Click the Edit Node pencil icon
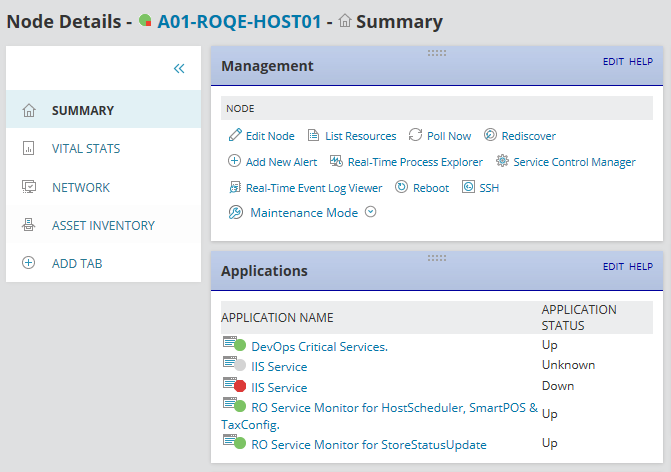The width and height of the screenshot is (671, 472). pos(236,136)
